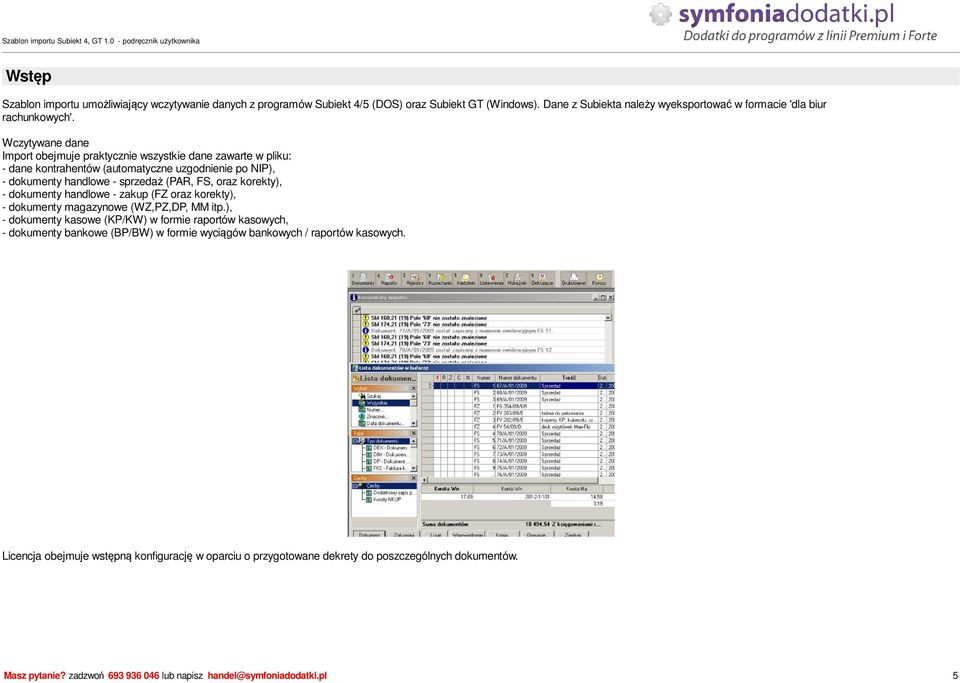Open the Wskaźniki toolbar icon
The height and width of the screenshot is (683, 960).
517,280
